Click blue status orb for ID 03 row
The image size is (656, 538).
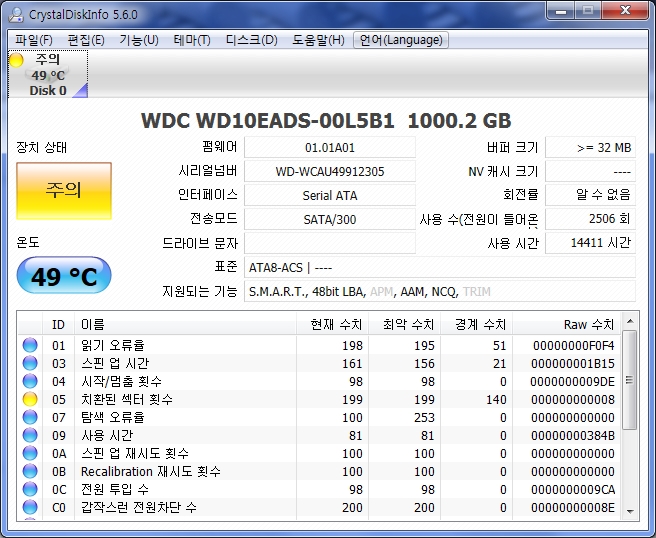[30, 363]
